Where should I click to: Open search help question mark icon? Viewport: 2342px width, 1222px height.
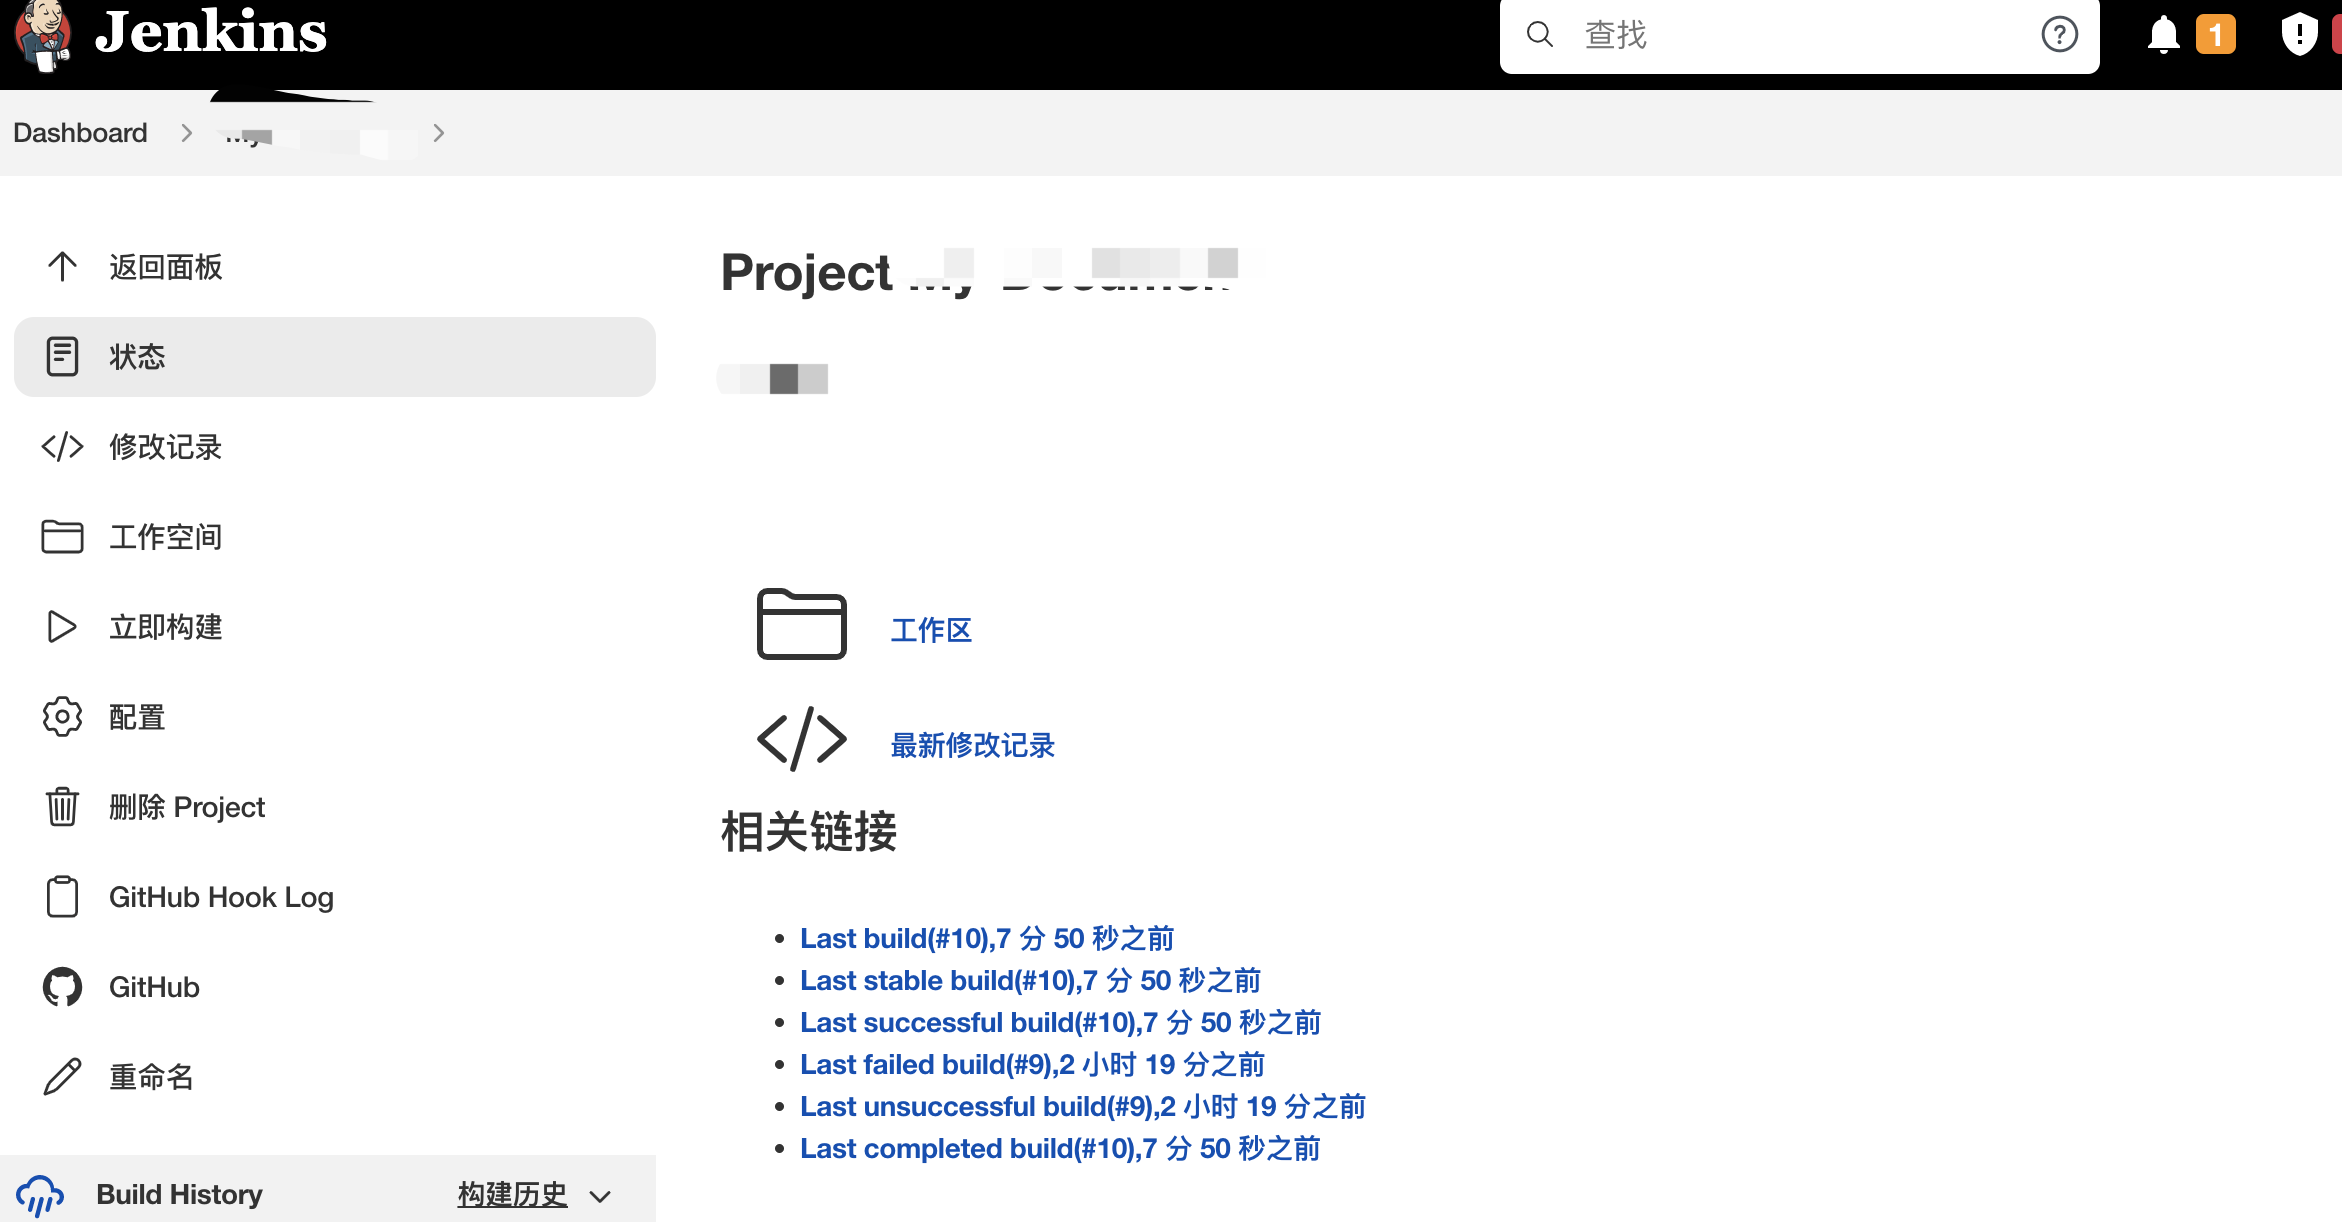point(2059,35)
